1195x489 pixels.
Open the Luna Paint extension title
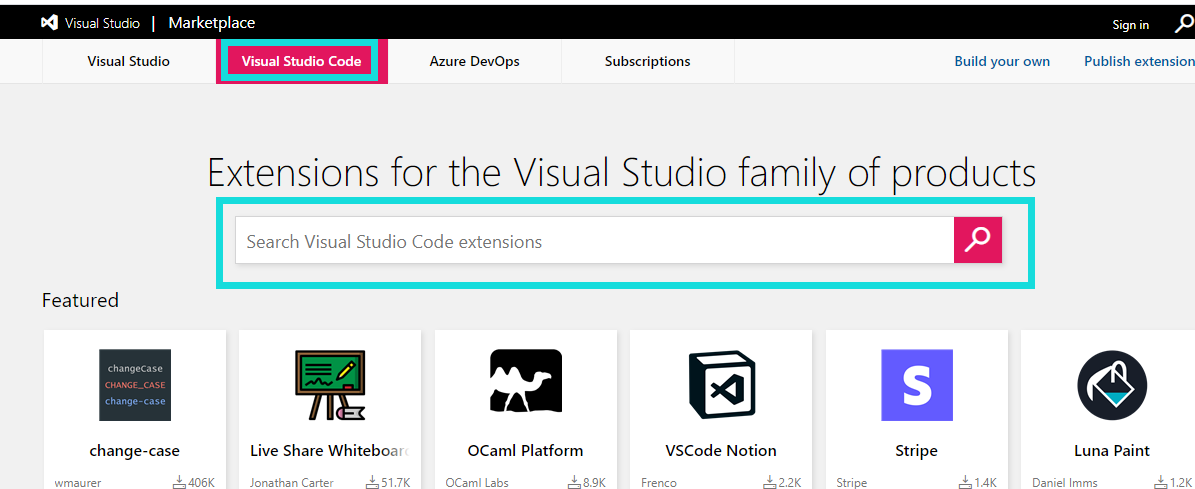coord(1111,450)
